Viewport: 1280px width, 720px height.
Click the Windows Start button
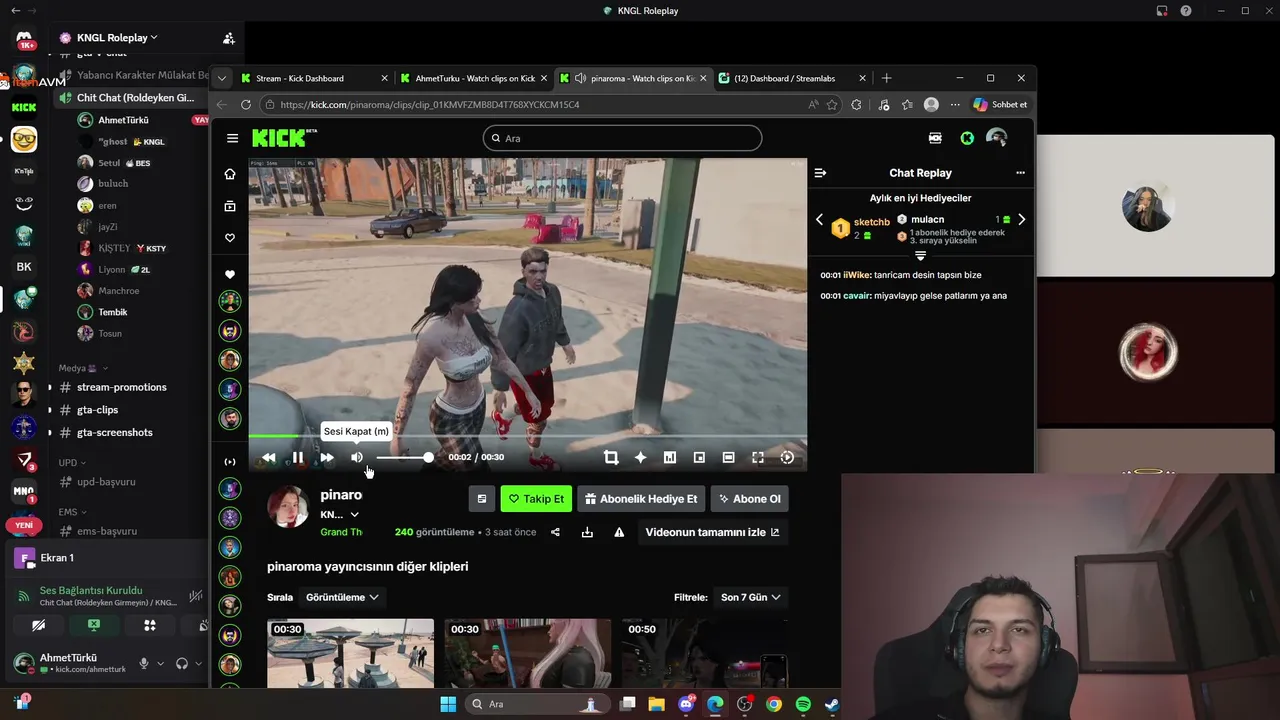pyautogui.click(x=448, y=704)
